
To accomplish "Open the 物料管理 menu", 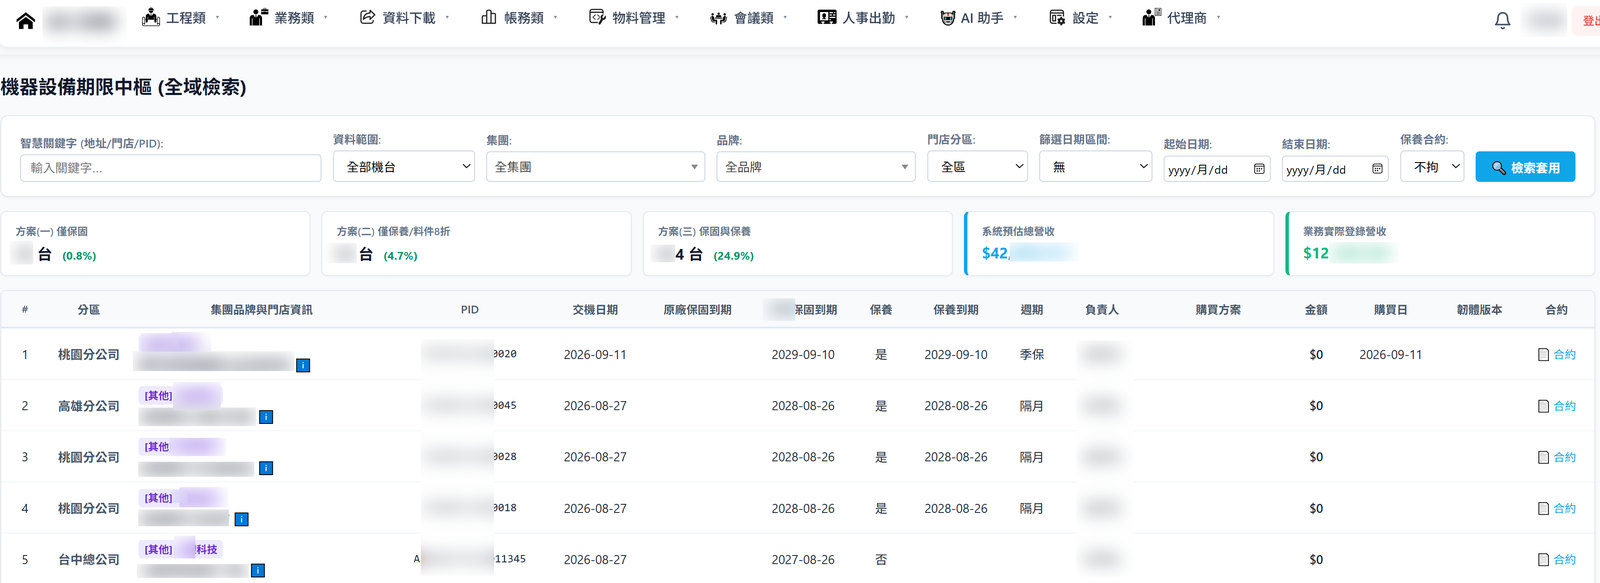I will 634,18.
